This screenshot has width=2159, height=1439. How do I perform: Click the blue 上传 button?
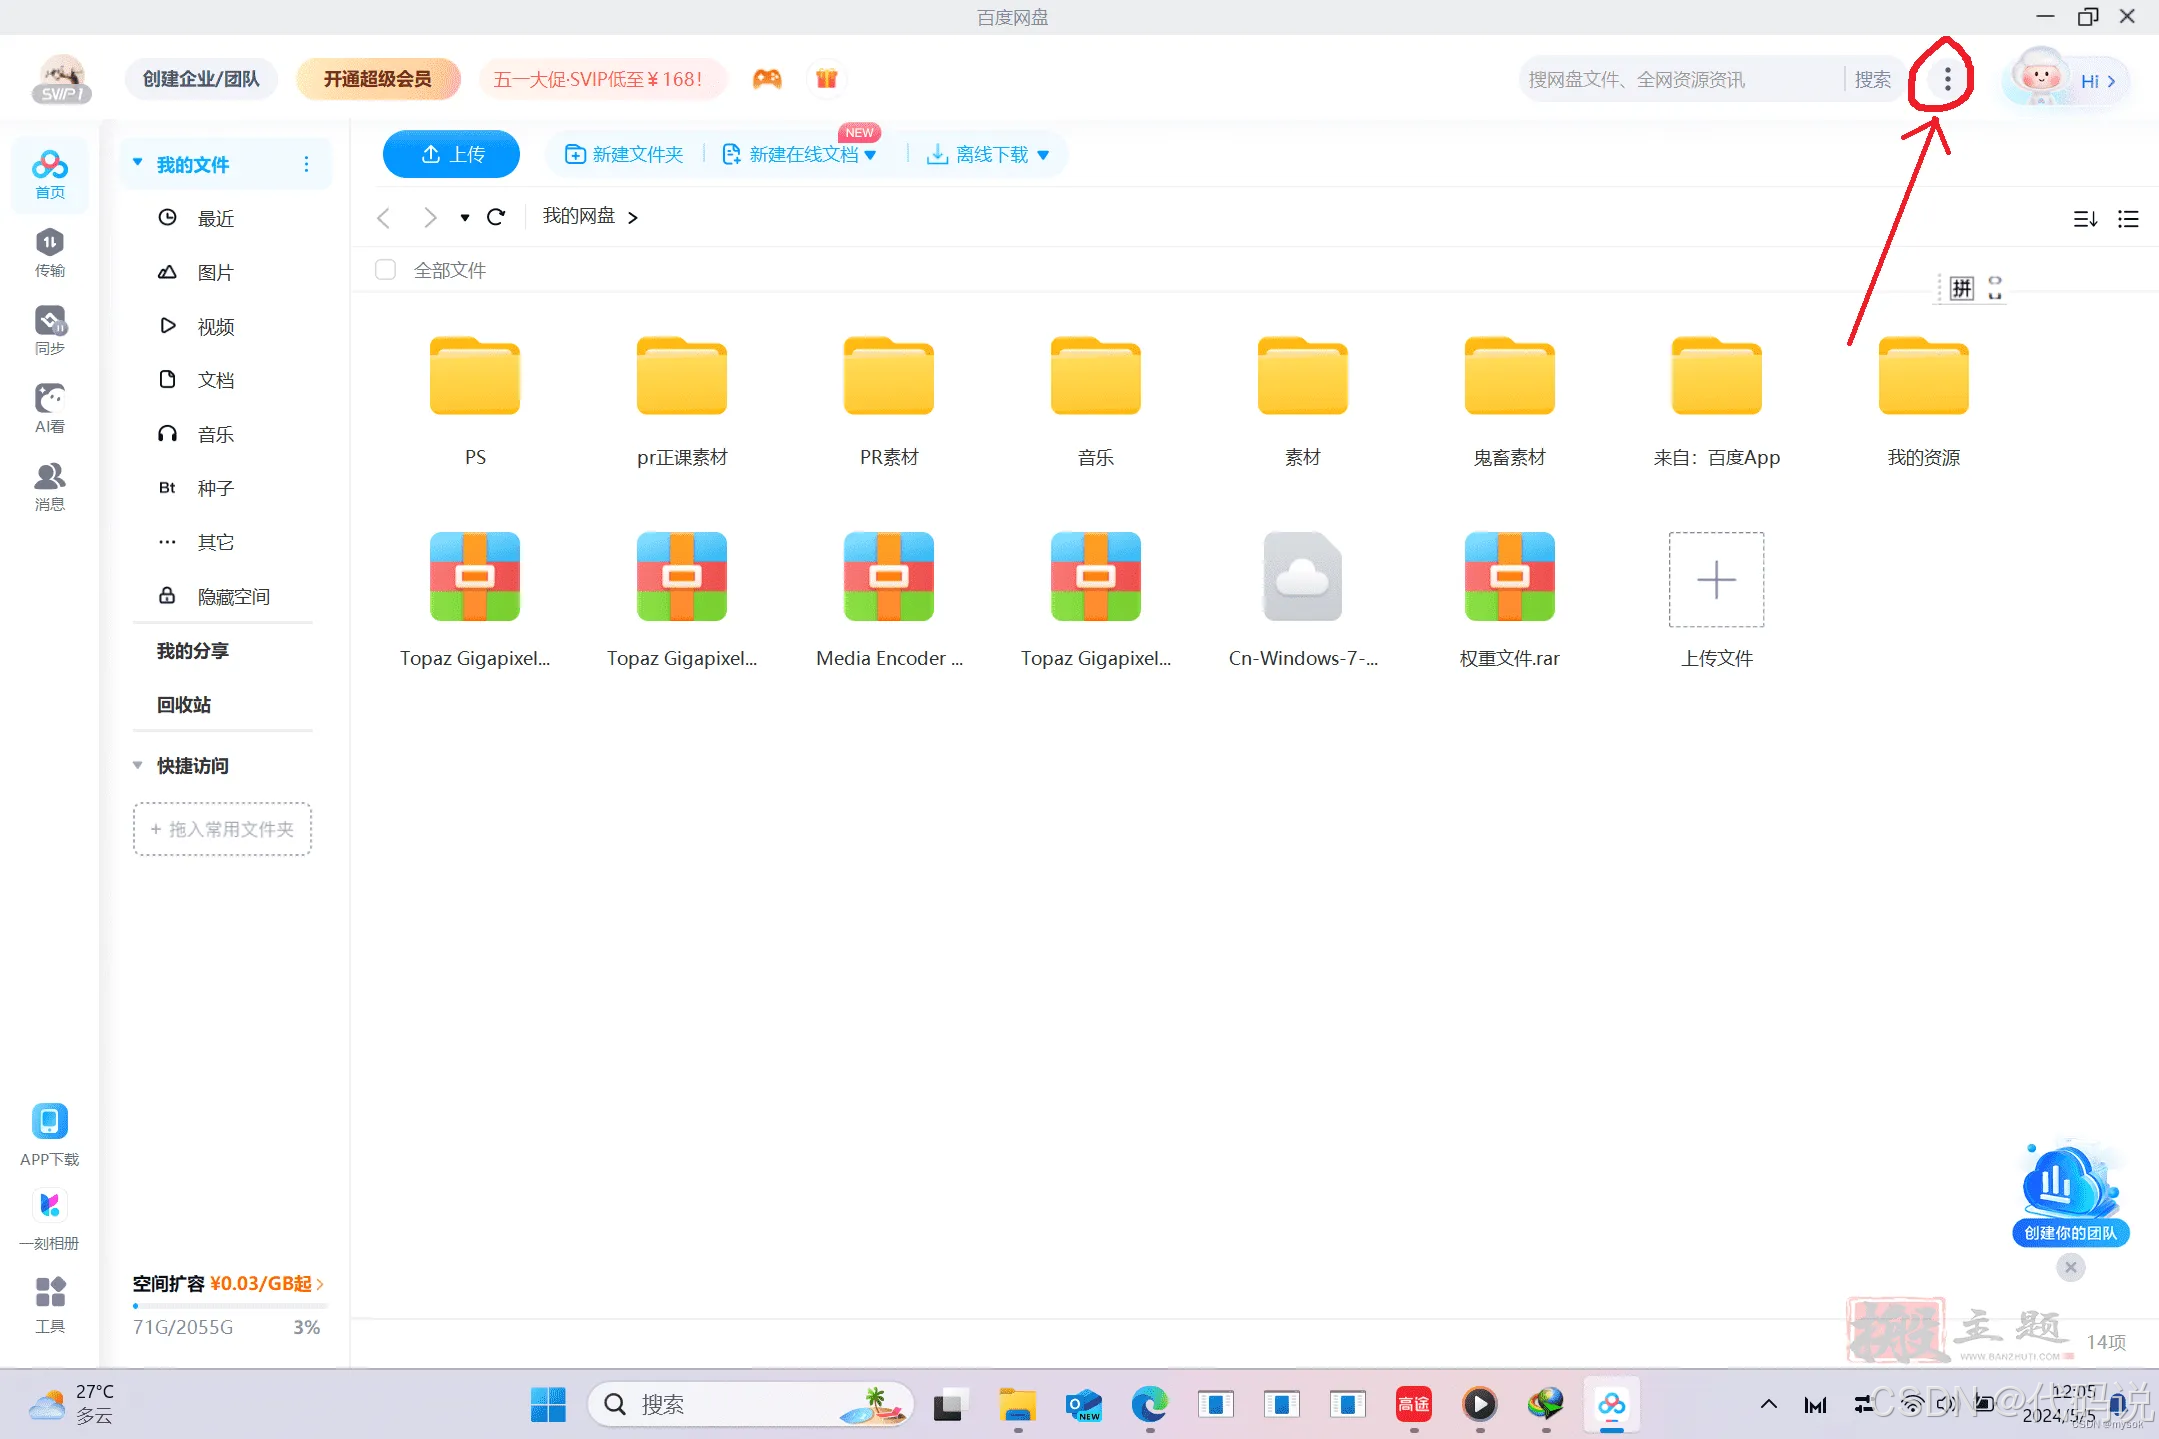coord(451,154)
